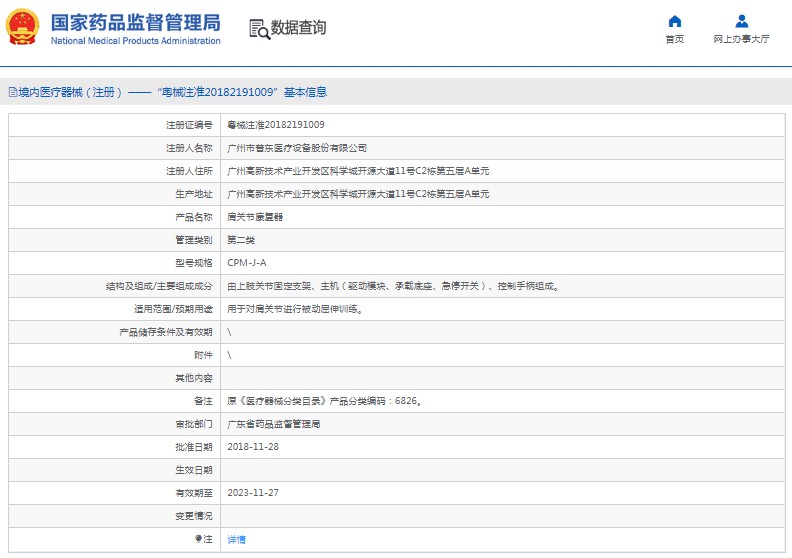Select 第二类 management category value
792x558 pixels.
point(241,240)
